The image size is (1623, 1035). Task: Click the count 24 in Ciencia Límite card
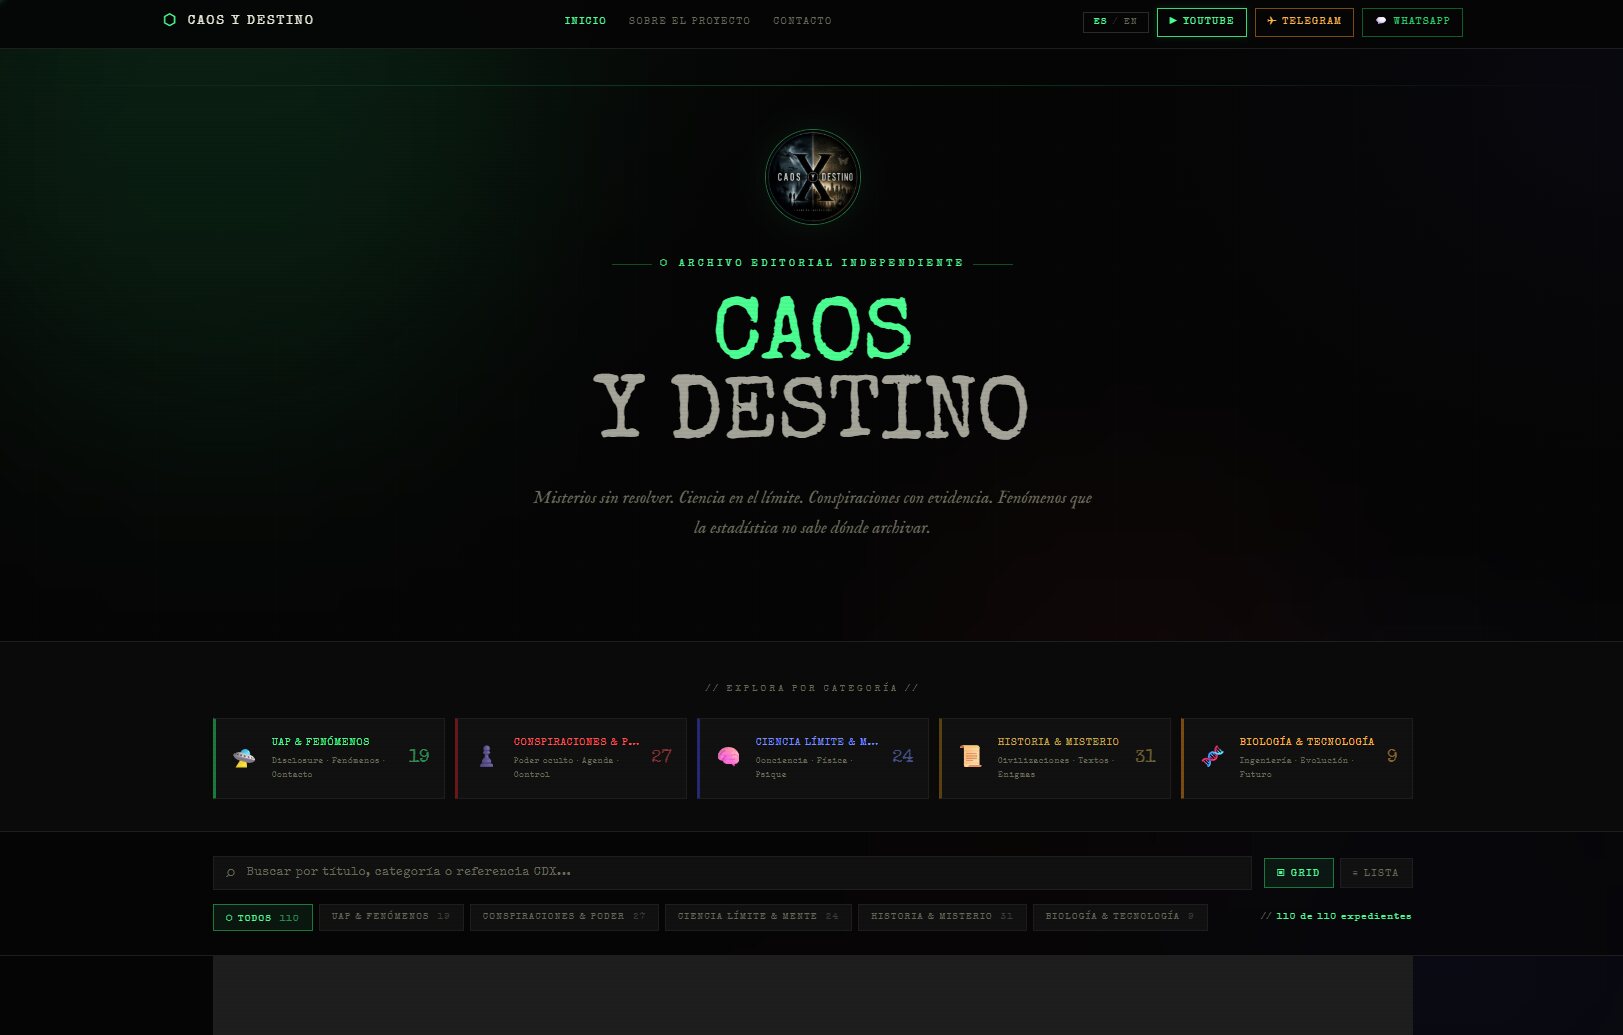903,756
